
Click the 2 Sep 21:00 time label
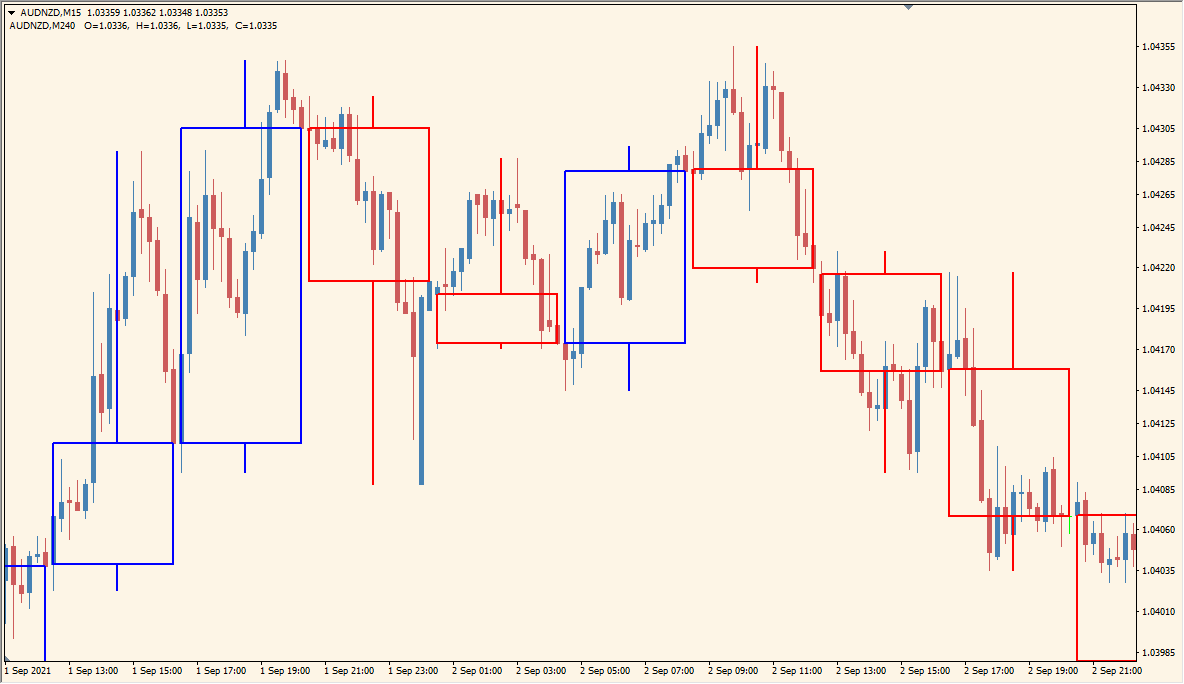tap(1116, 670)
